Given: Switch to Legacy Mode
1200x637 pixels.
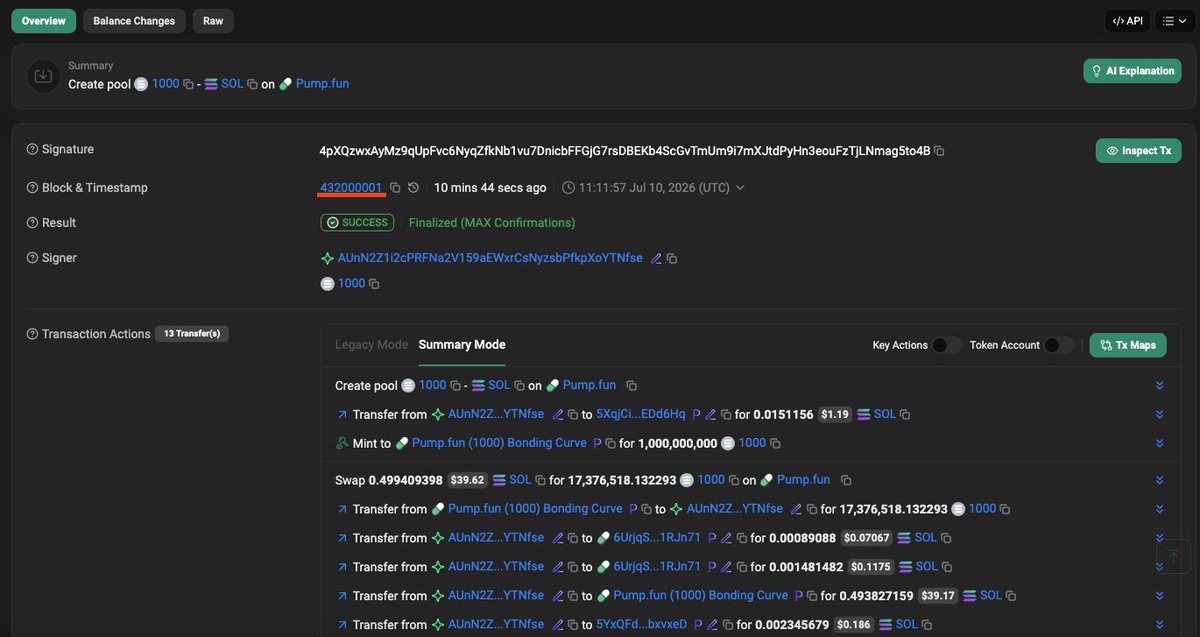Looking at the screenshot, I should [372, 345].
